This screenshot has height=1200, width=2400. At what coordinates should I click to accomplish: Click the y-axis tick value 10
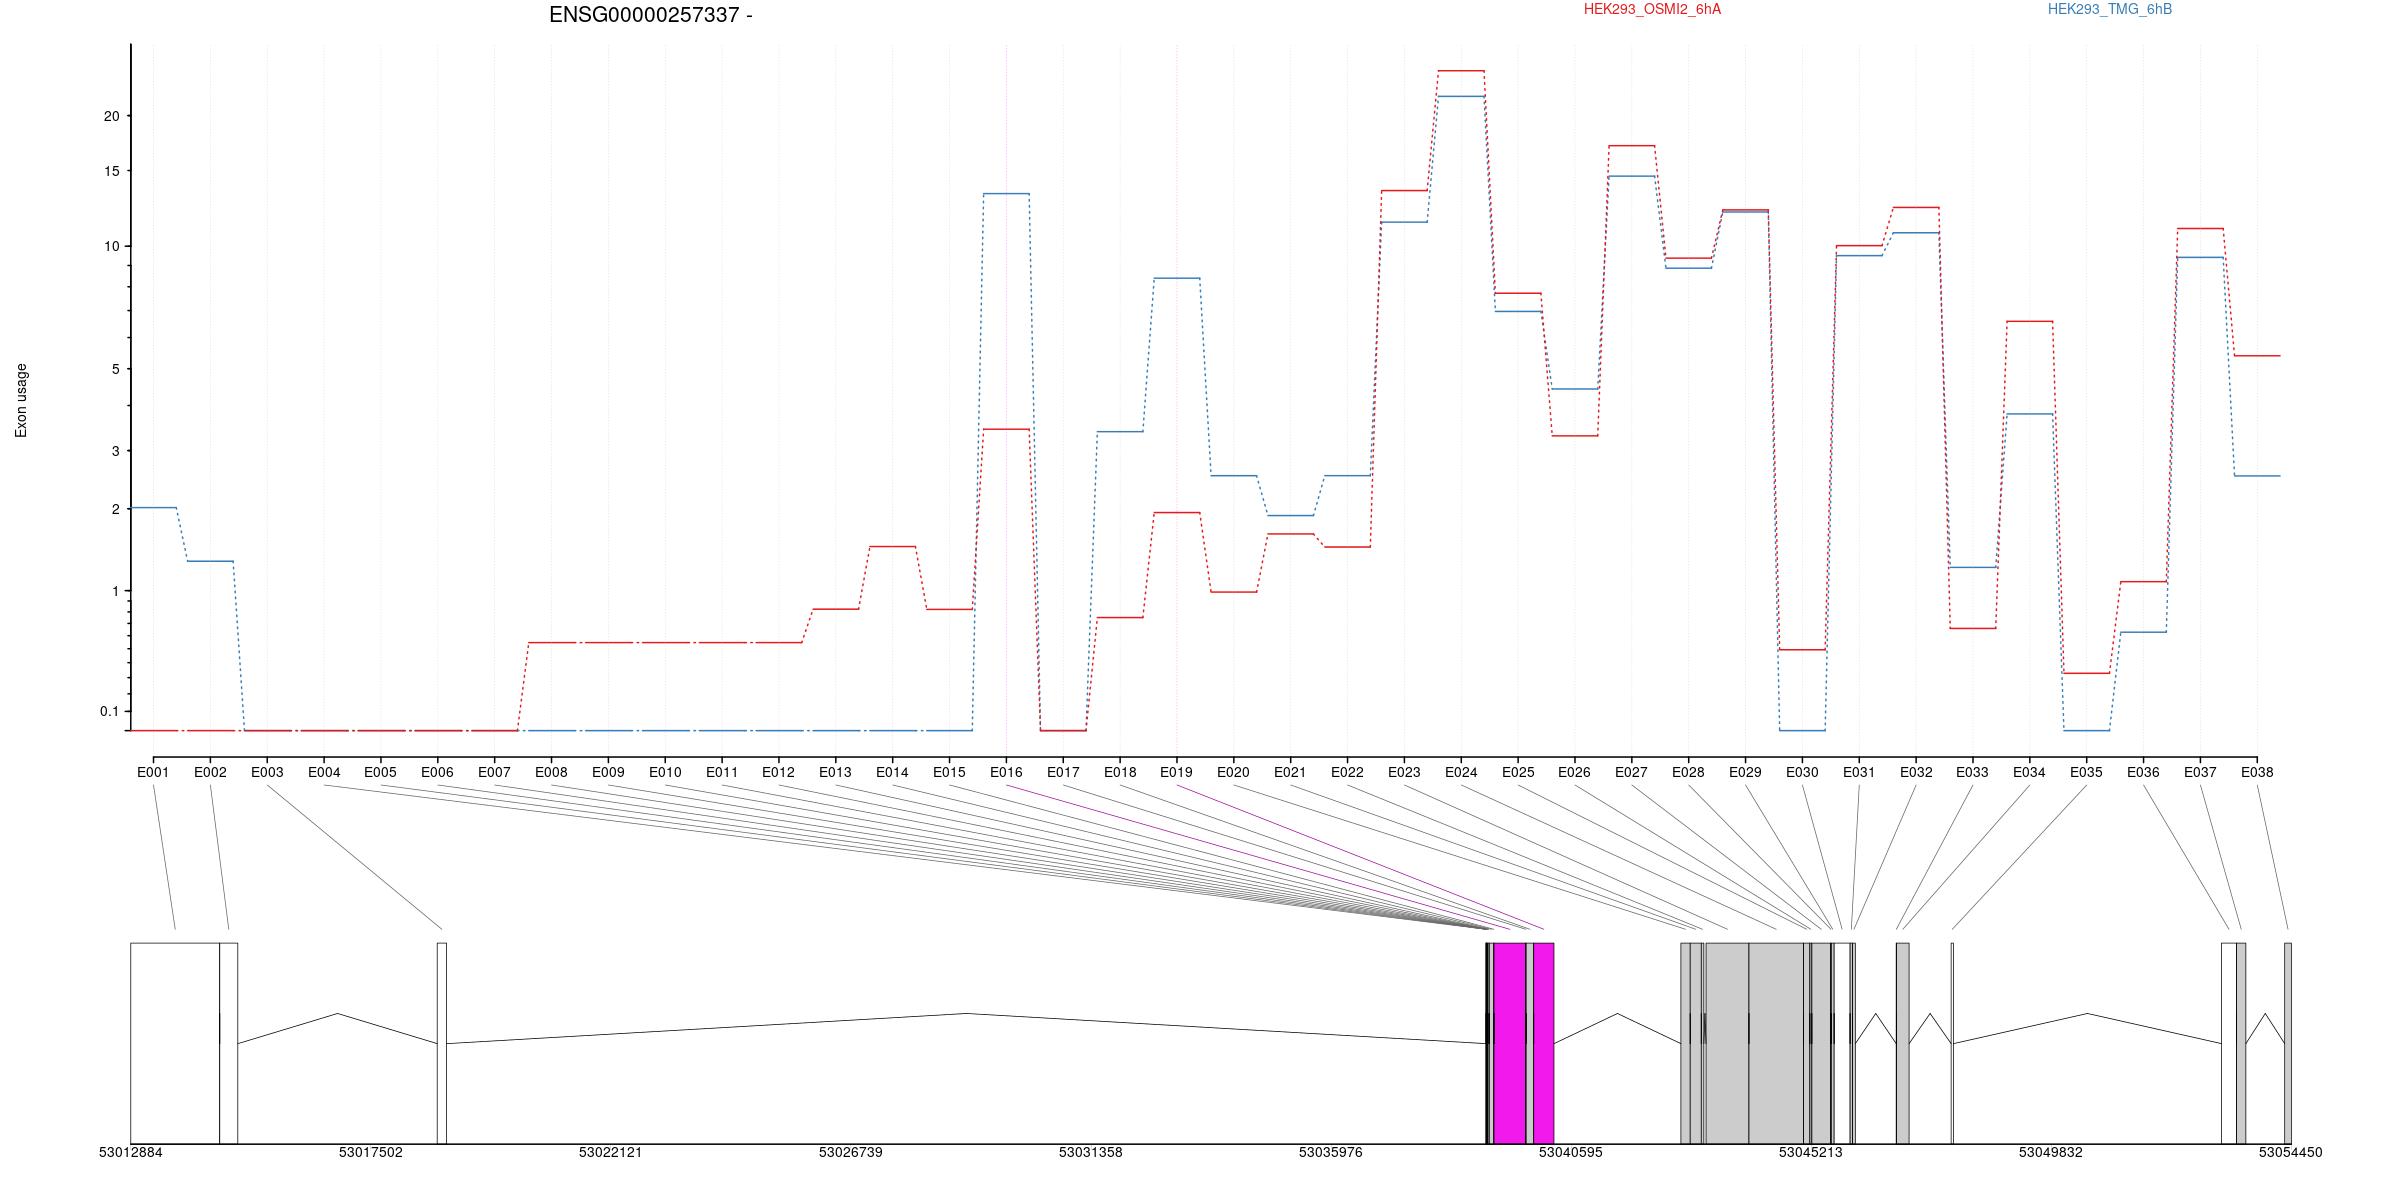pyautogui.click(x=111, y=246)
